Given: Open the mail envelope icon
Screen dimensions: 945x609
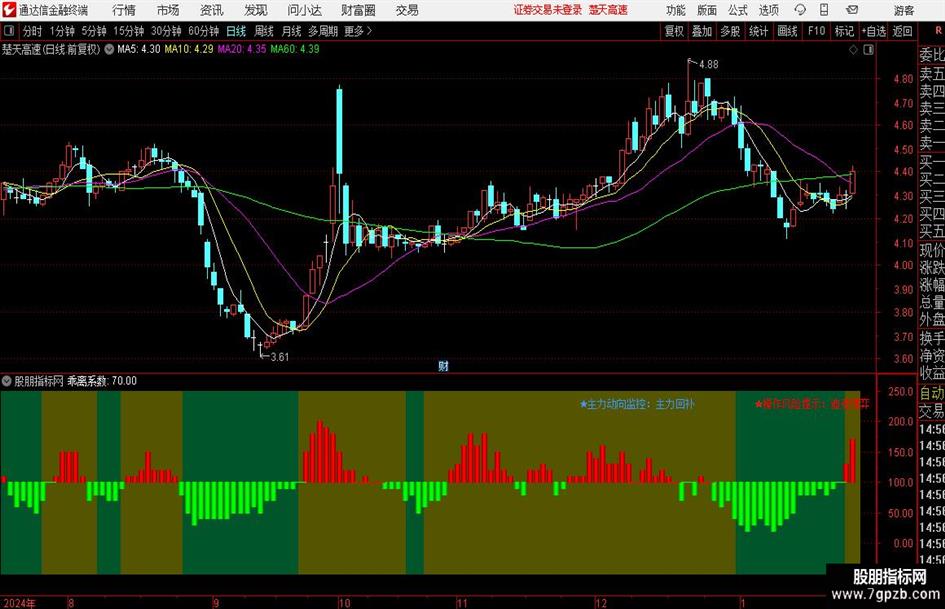Looking at the screenshot, I should coord(852,10).
